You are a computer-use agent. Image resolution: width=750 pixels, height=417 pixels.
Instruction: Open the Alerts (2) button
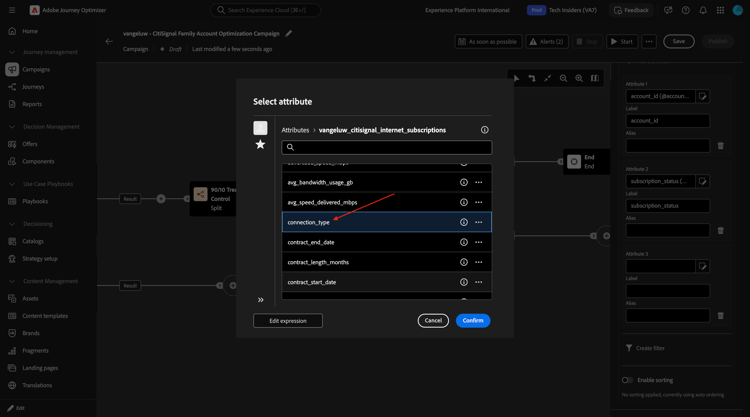tap(547, 42)
